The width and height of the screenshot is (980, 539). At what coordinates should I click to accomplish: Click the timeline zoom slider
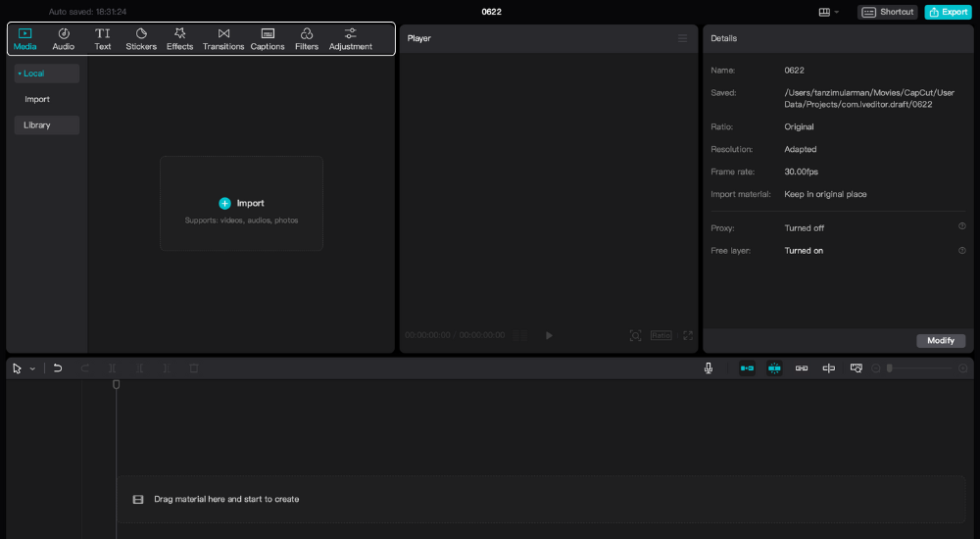920,368
